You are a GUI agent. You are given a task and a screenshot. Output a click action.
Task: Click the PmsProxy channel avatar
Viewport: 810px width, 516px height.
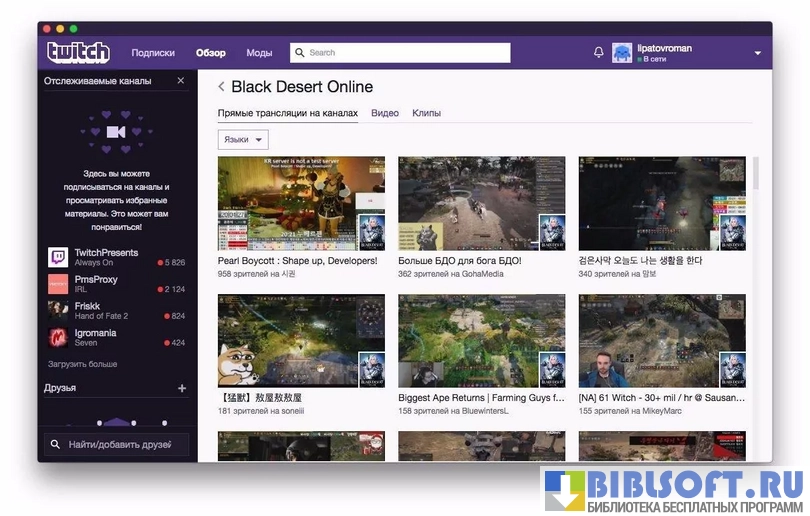pos(58,284)
